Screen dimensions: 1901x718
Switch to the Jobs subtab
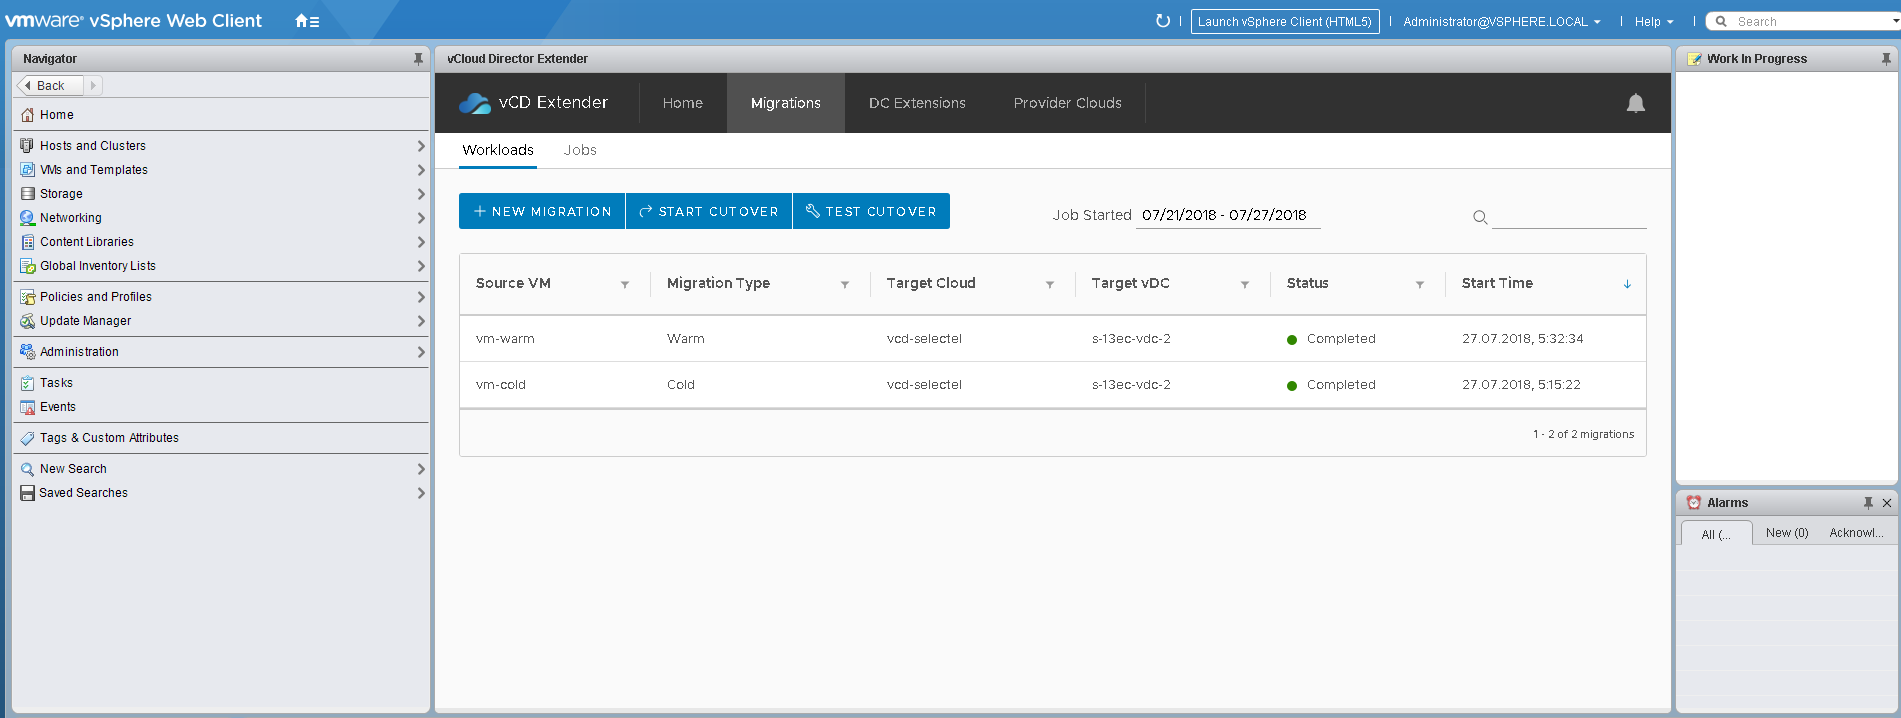click(x=580, y=150)
